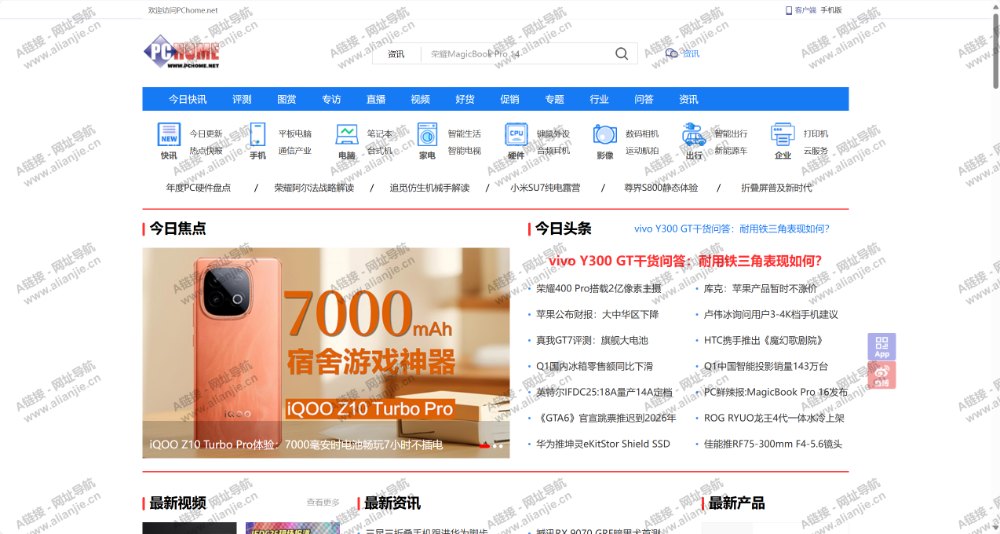Click the 新能源车 link
This screenshot has height=534, width=1000.
(x=731, y=151)
